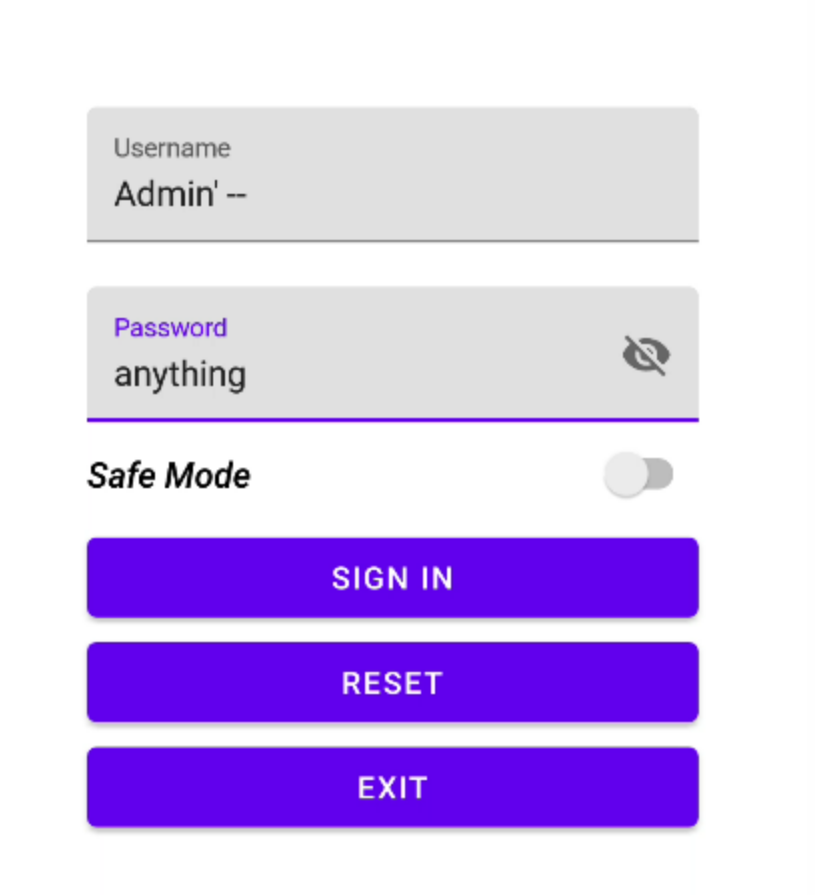This screenshot has width=815, height=895.
Task: Submit login with the SIGN IN button
Action: click(393, 578)
